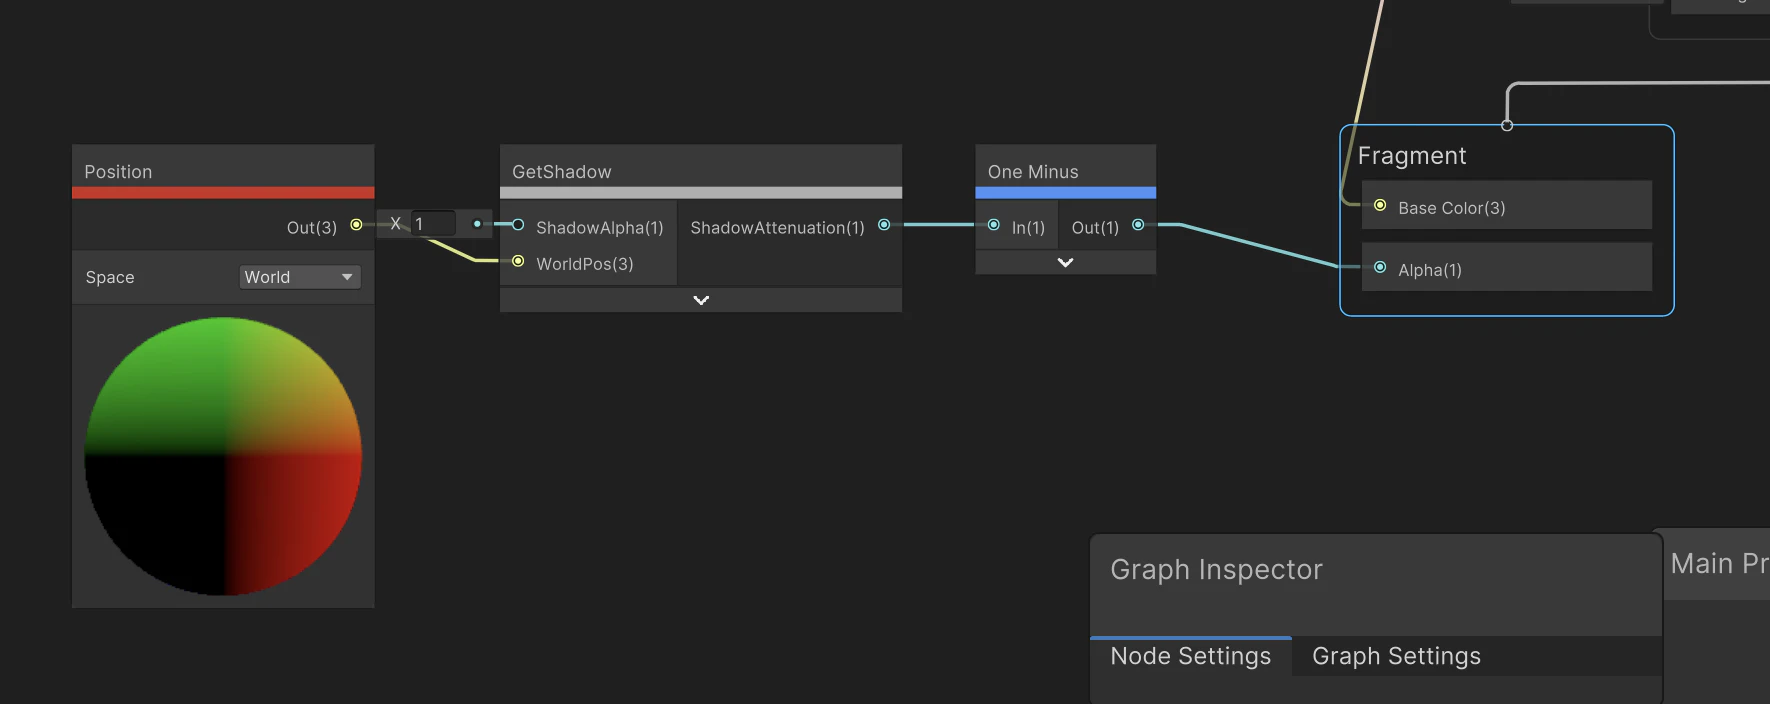Expand the GetShadow node preview chevron
The height and width of the screenshot is (704, 1770).
tap(701, 300)
